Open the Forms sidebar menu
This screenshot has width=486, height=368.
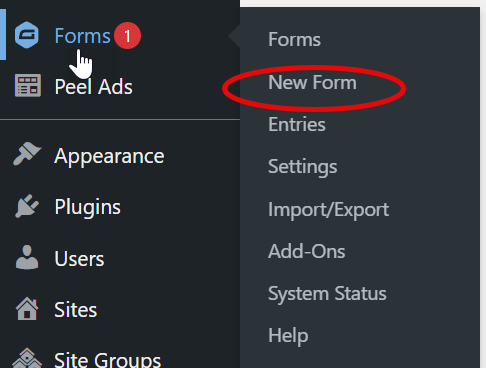(82, 36)
